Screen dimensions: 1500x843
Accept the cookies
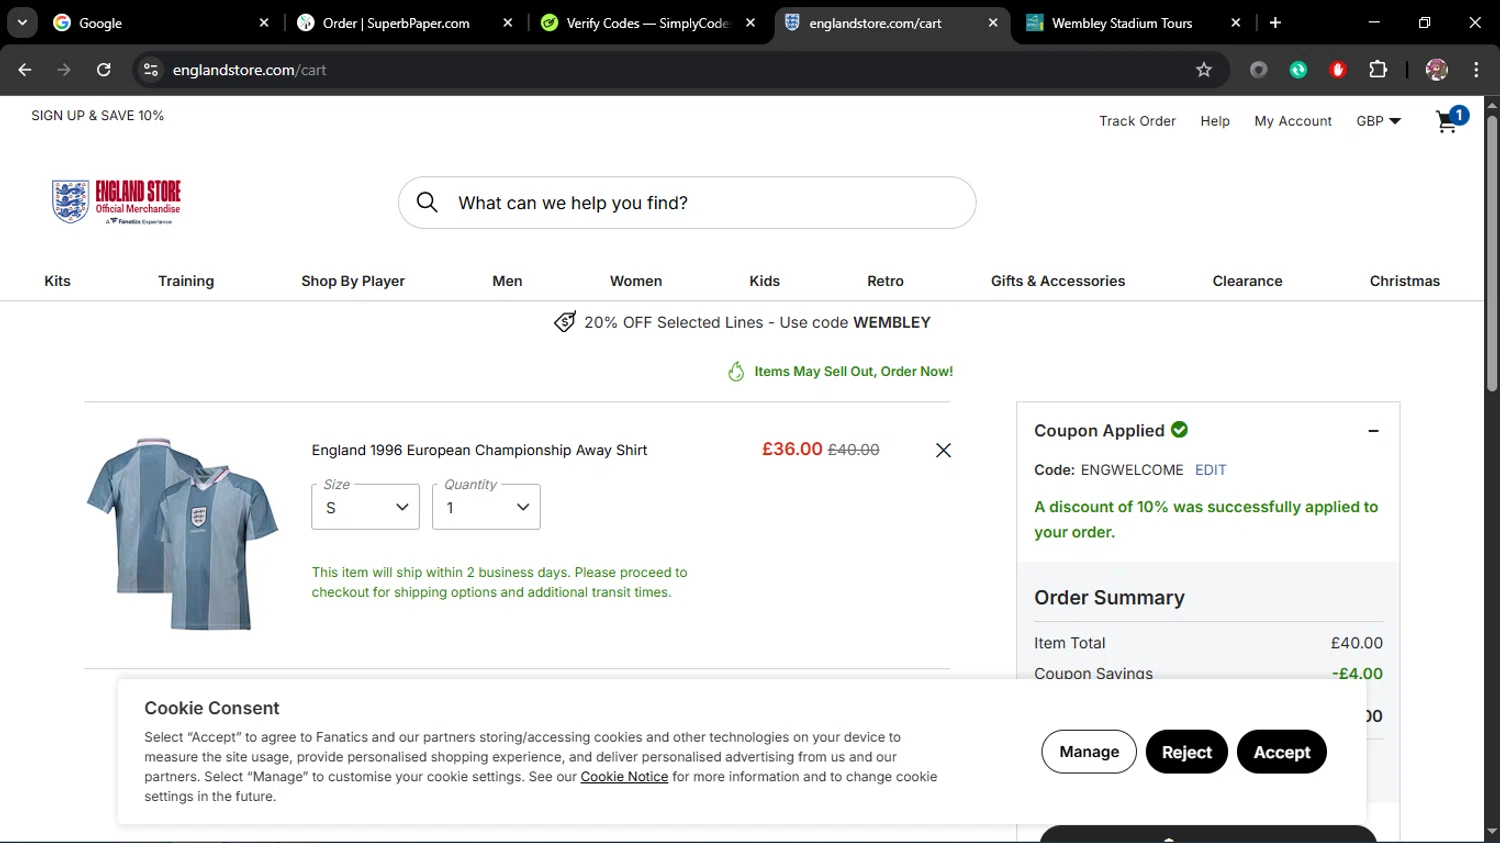point(1282,752)
